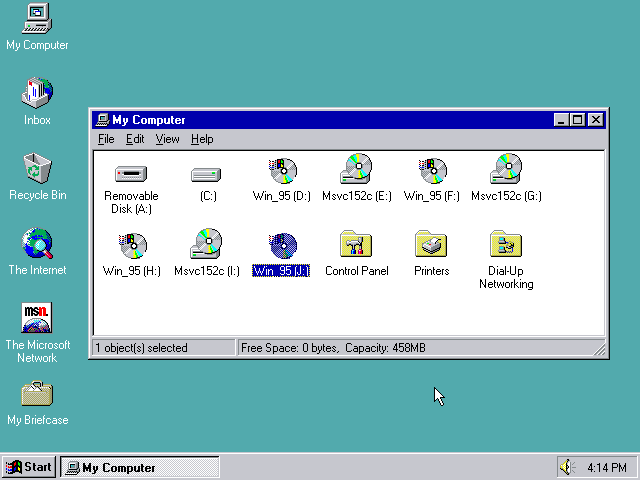Maximize the My Computer window

tap(578, 120)
